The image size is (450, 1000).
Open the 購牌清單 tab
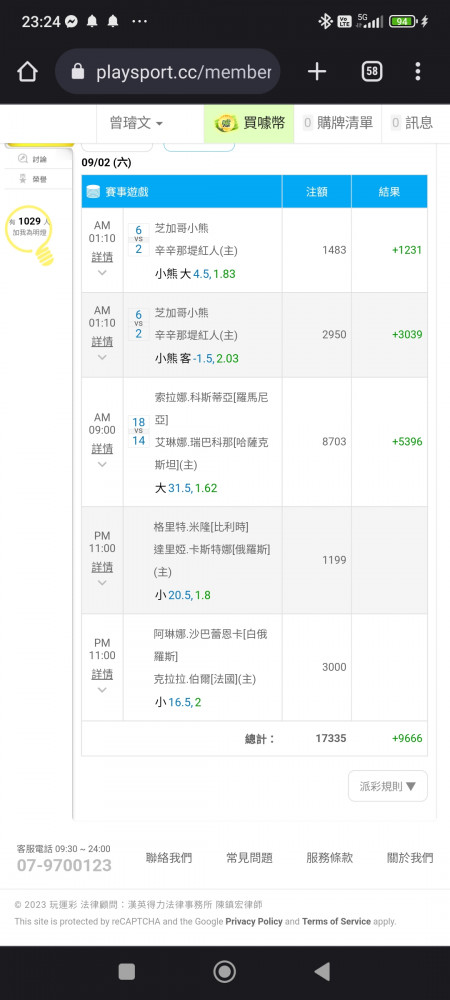click(338, 123)
